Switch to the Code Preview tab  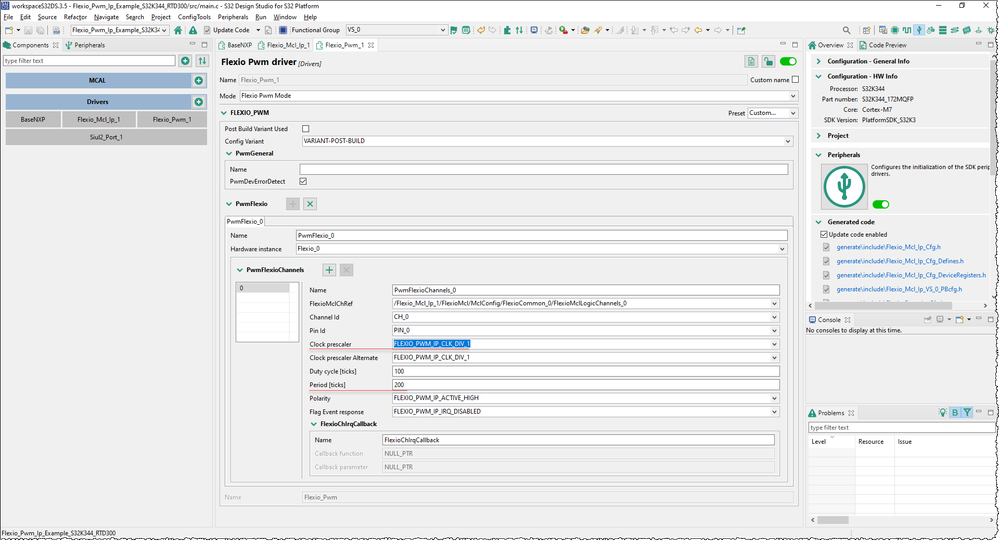(x=883, y=45)
